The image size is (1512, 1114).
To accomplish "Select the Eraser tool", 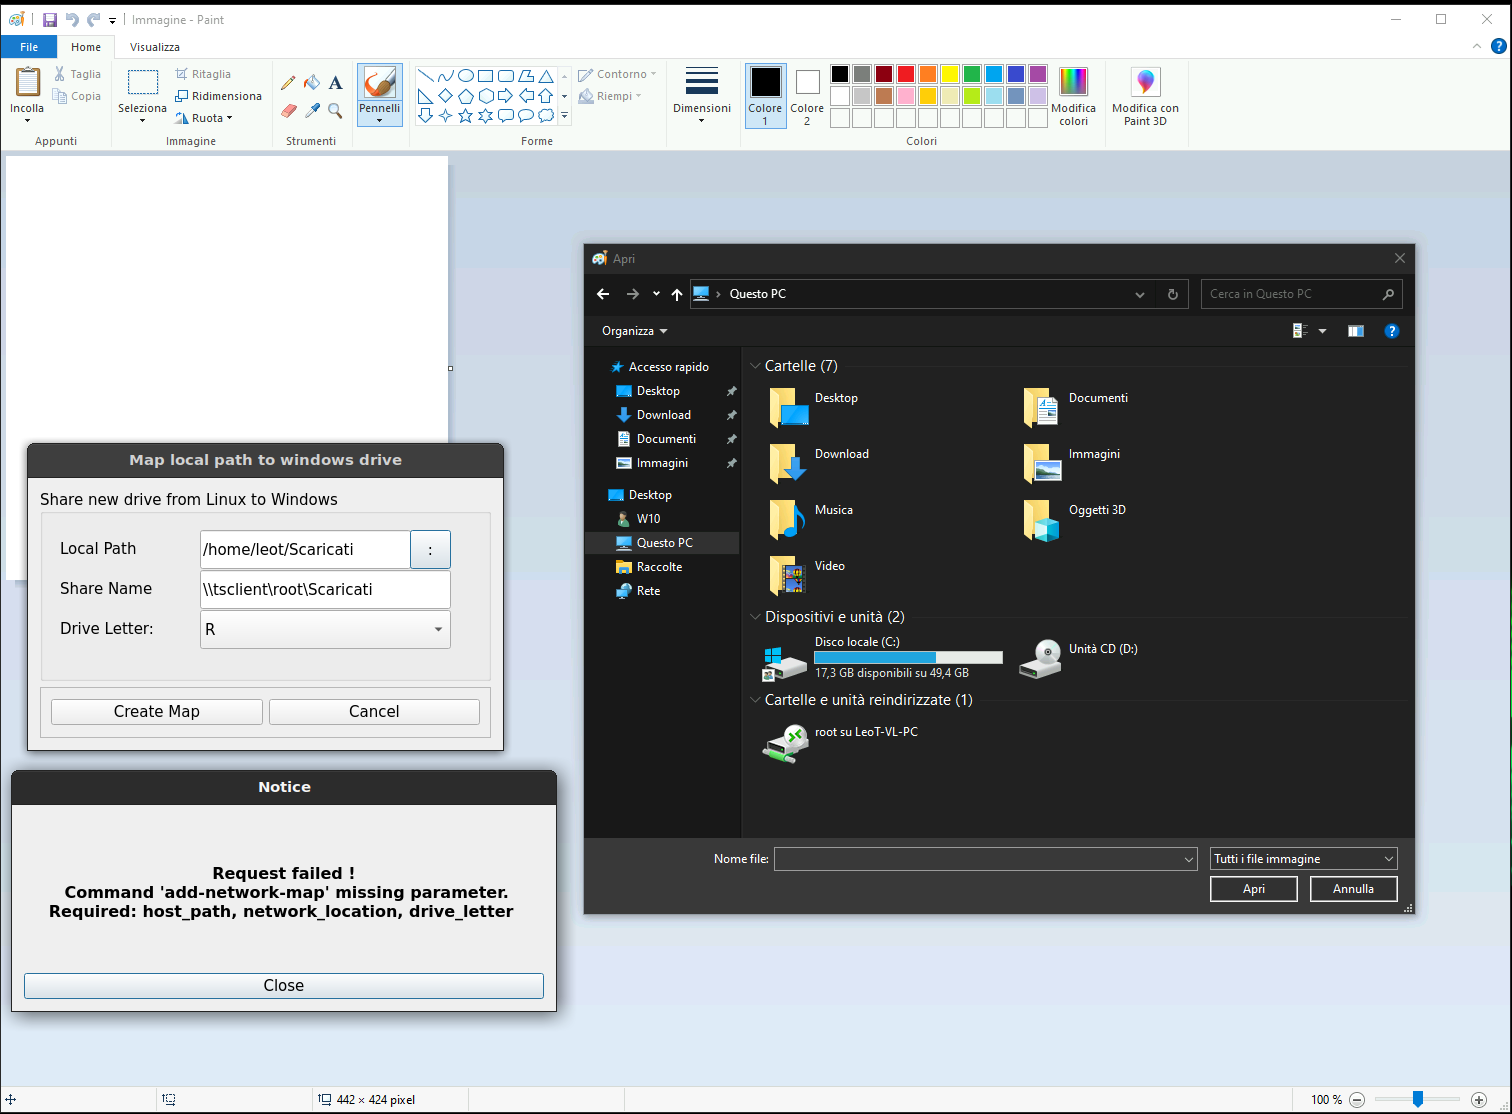I will (289, 110).
